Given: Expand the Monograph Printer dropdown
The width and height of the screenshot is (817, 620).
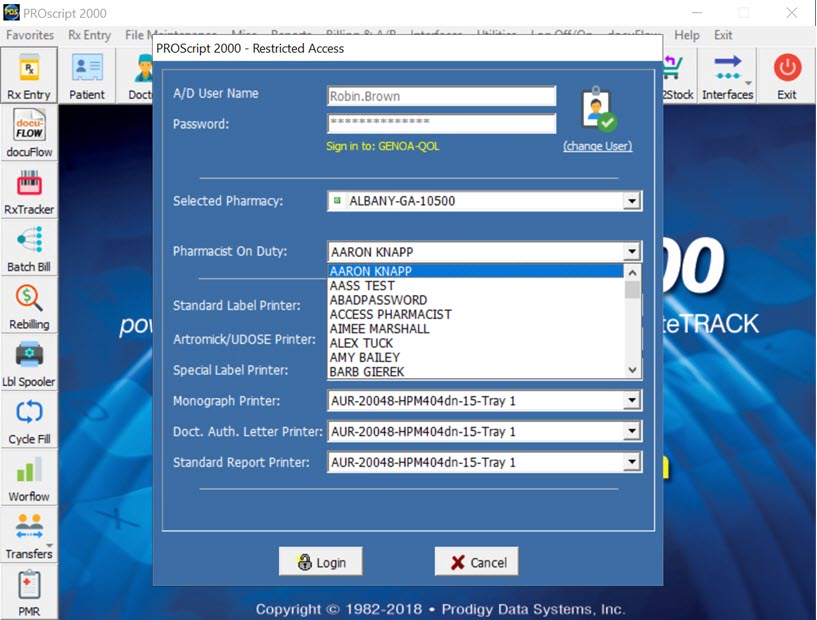Looking at the screenshot, I should [x=631, y=402].
